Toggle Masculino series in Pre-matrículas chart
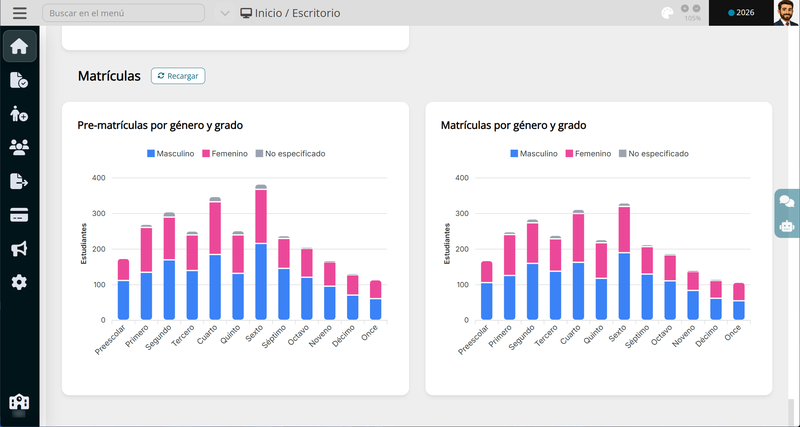This screenshot has height=427, width=800. (170, 154)
